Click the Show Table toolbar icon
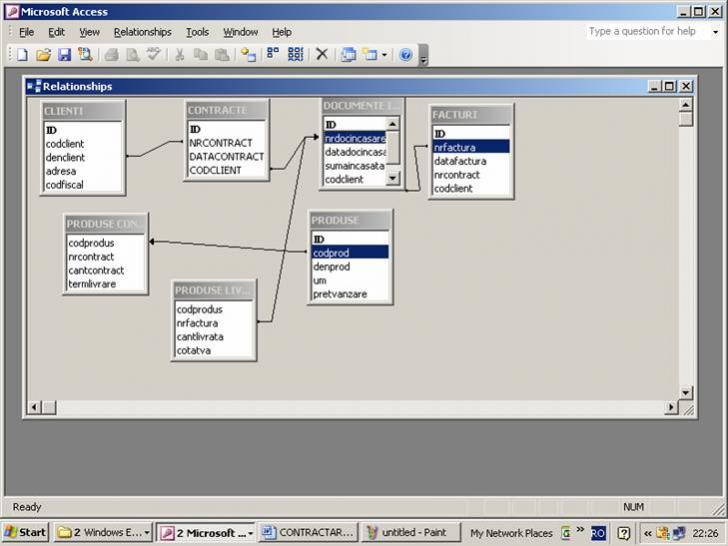This screenshot has height=546, width=728. click(x=248, y=55)
